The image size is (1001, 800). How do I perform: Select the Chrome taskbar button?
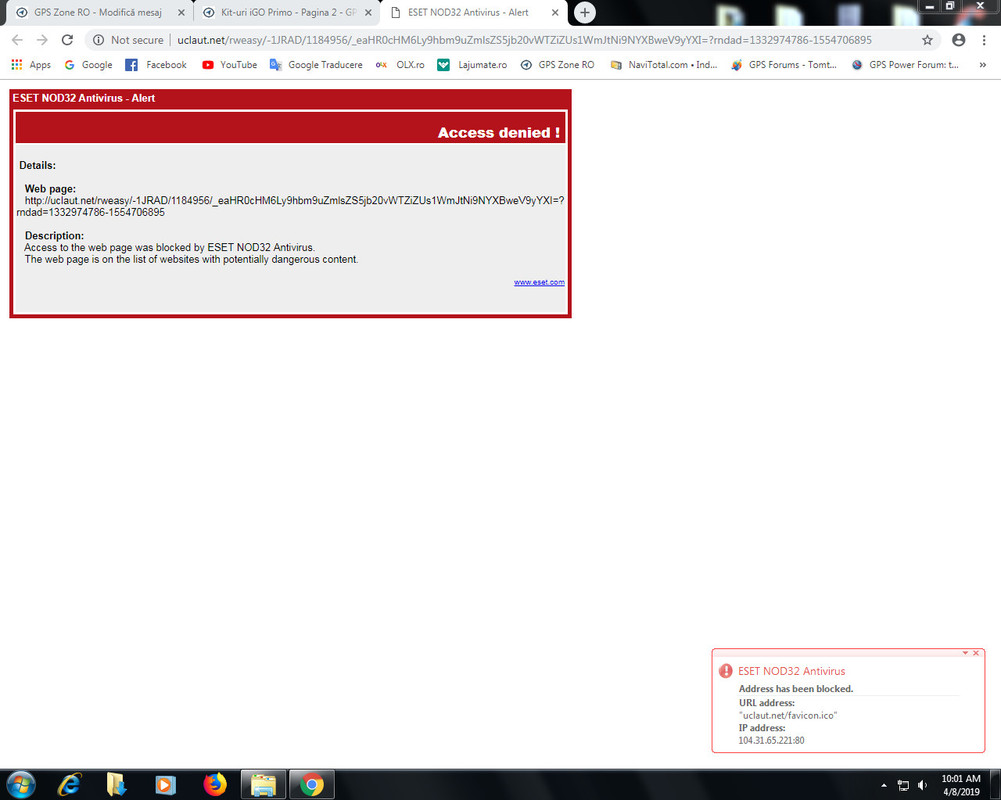[312, 785]
